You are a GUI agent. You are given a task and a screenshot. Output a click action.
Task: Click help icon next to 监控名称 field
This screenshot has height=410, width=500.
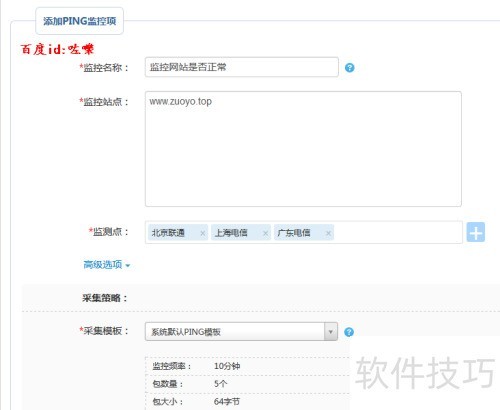point(349,68)
